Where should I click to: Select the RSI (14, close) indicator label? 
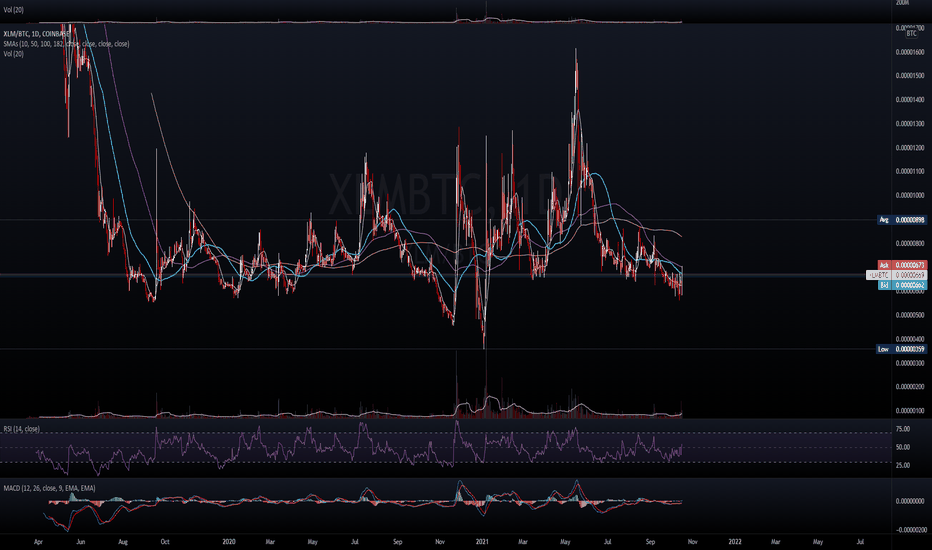coord(21,429)
